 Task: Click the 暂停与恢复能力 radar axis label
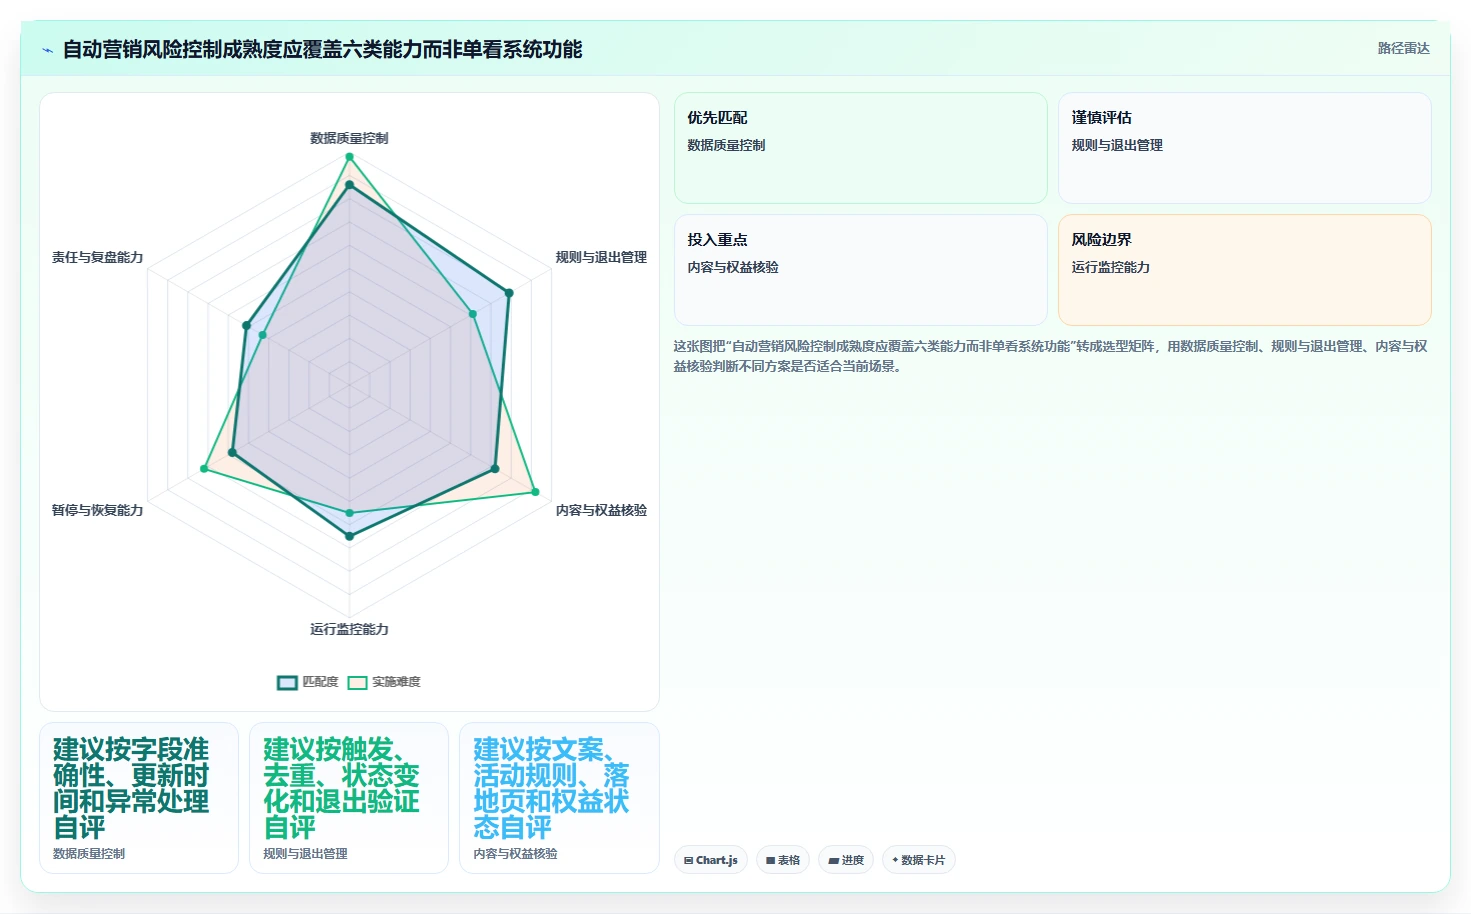pyautogui.click(x=97, y=510)
